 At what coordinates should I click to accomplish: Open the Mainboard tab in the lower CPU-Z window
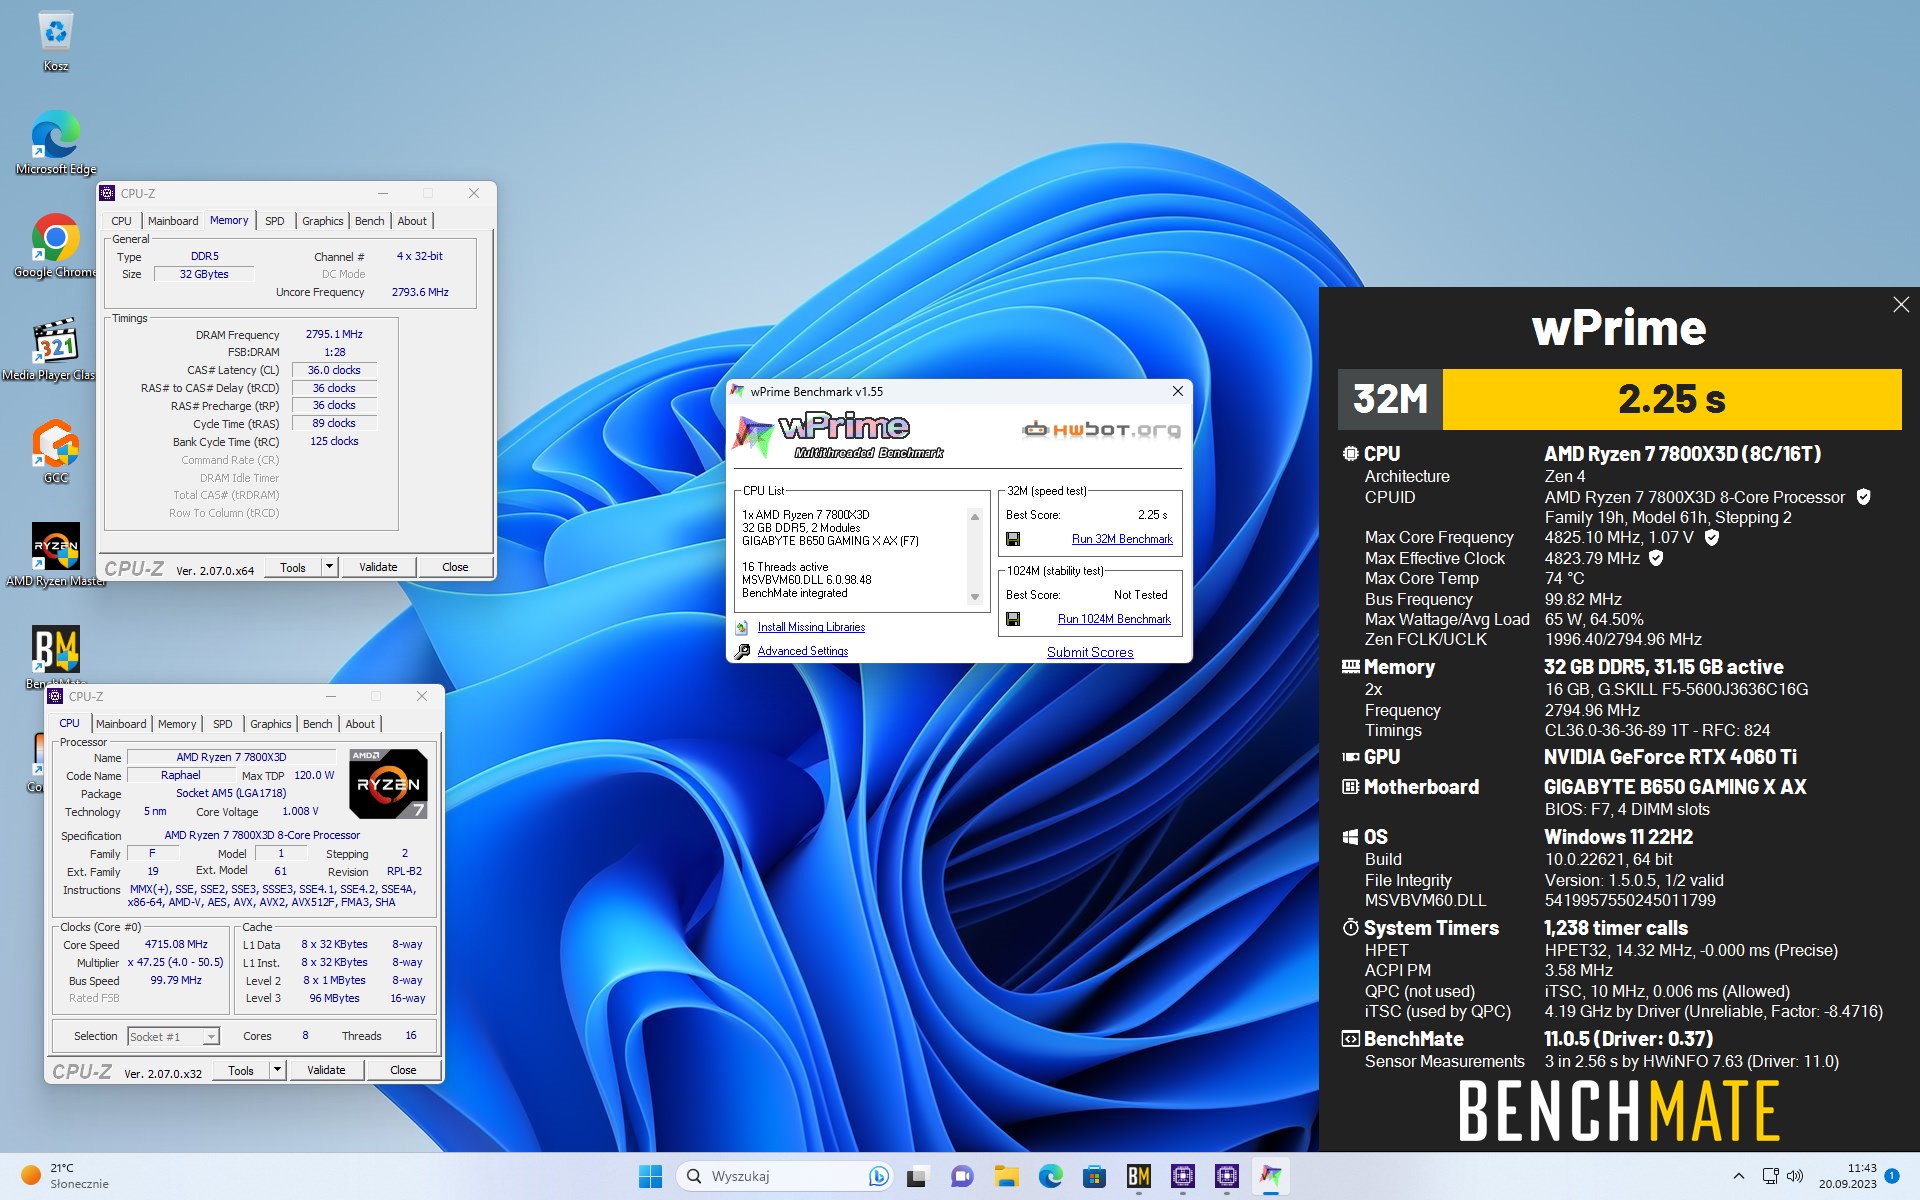click(121, 724)
